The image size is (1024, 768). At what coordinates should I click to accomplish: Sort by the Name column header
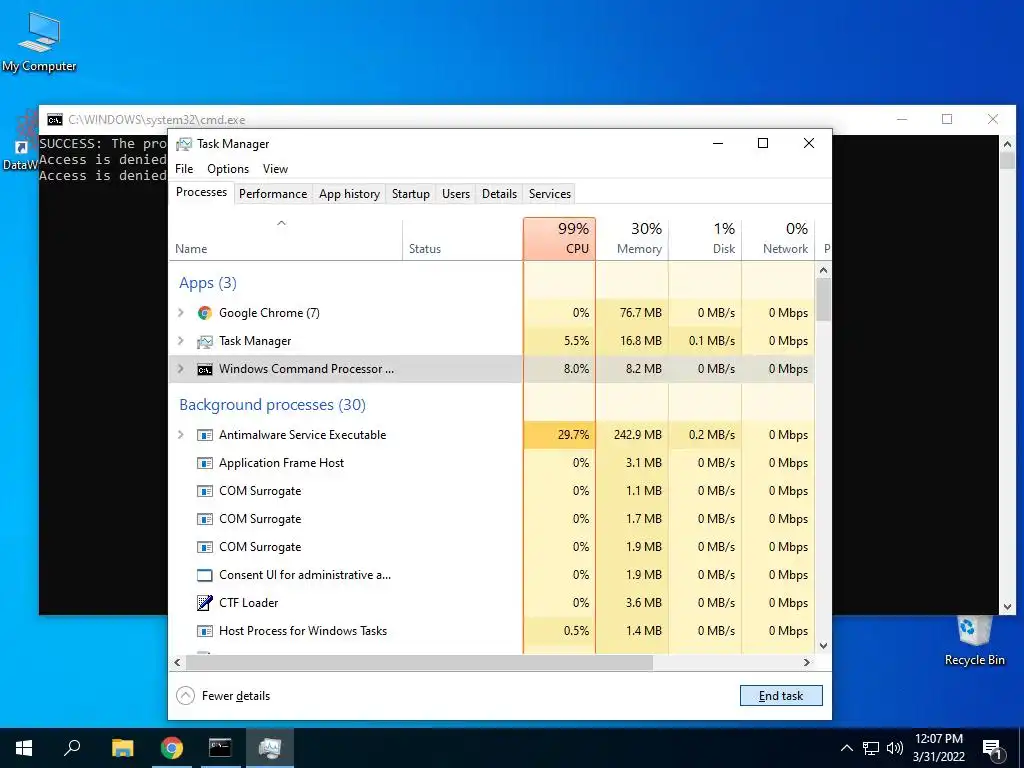click(285, 239)
